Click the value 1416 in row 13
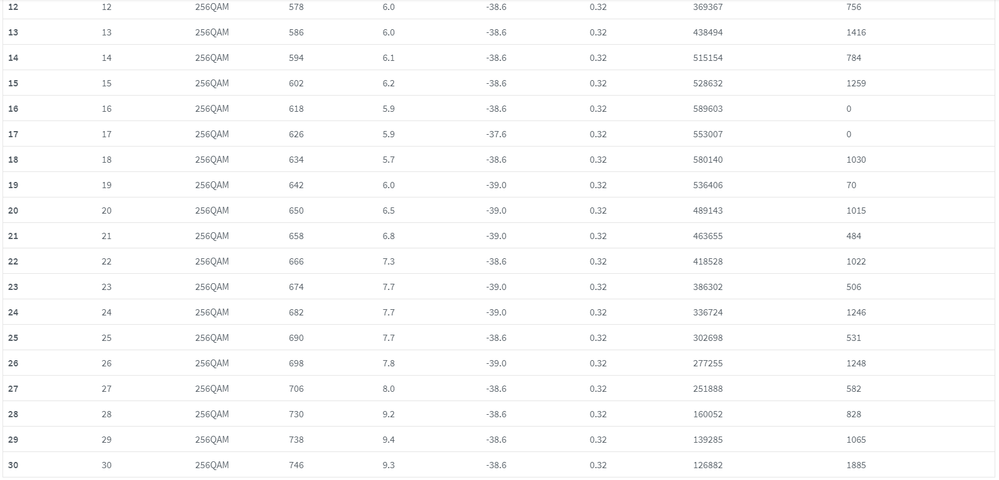The width and height of the screenshot is (999, 480). point(856,33)
